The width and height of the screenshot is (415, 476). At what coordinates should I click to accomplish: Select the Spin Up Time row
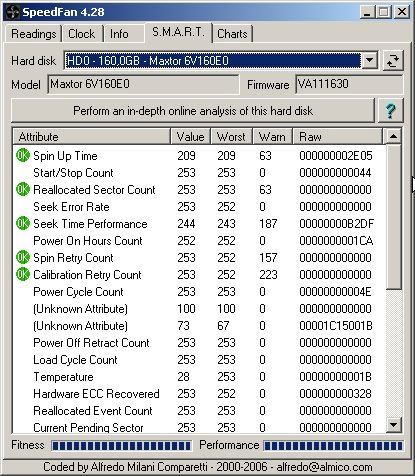tap(199, 155)
